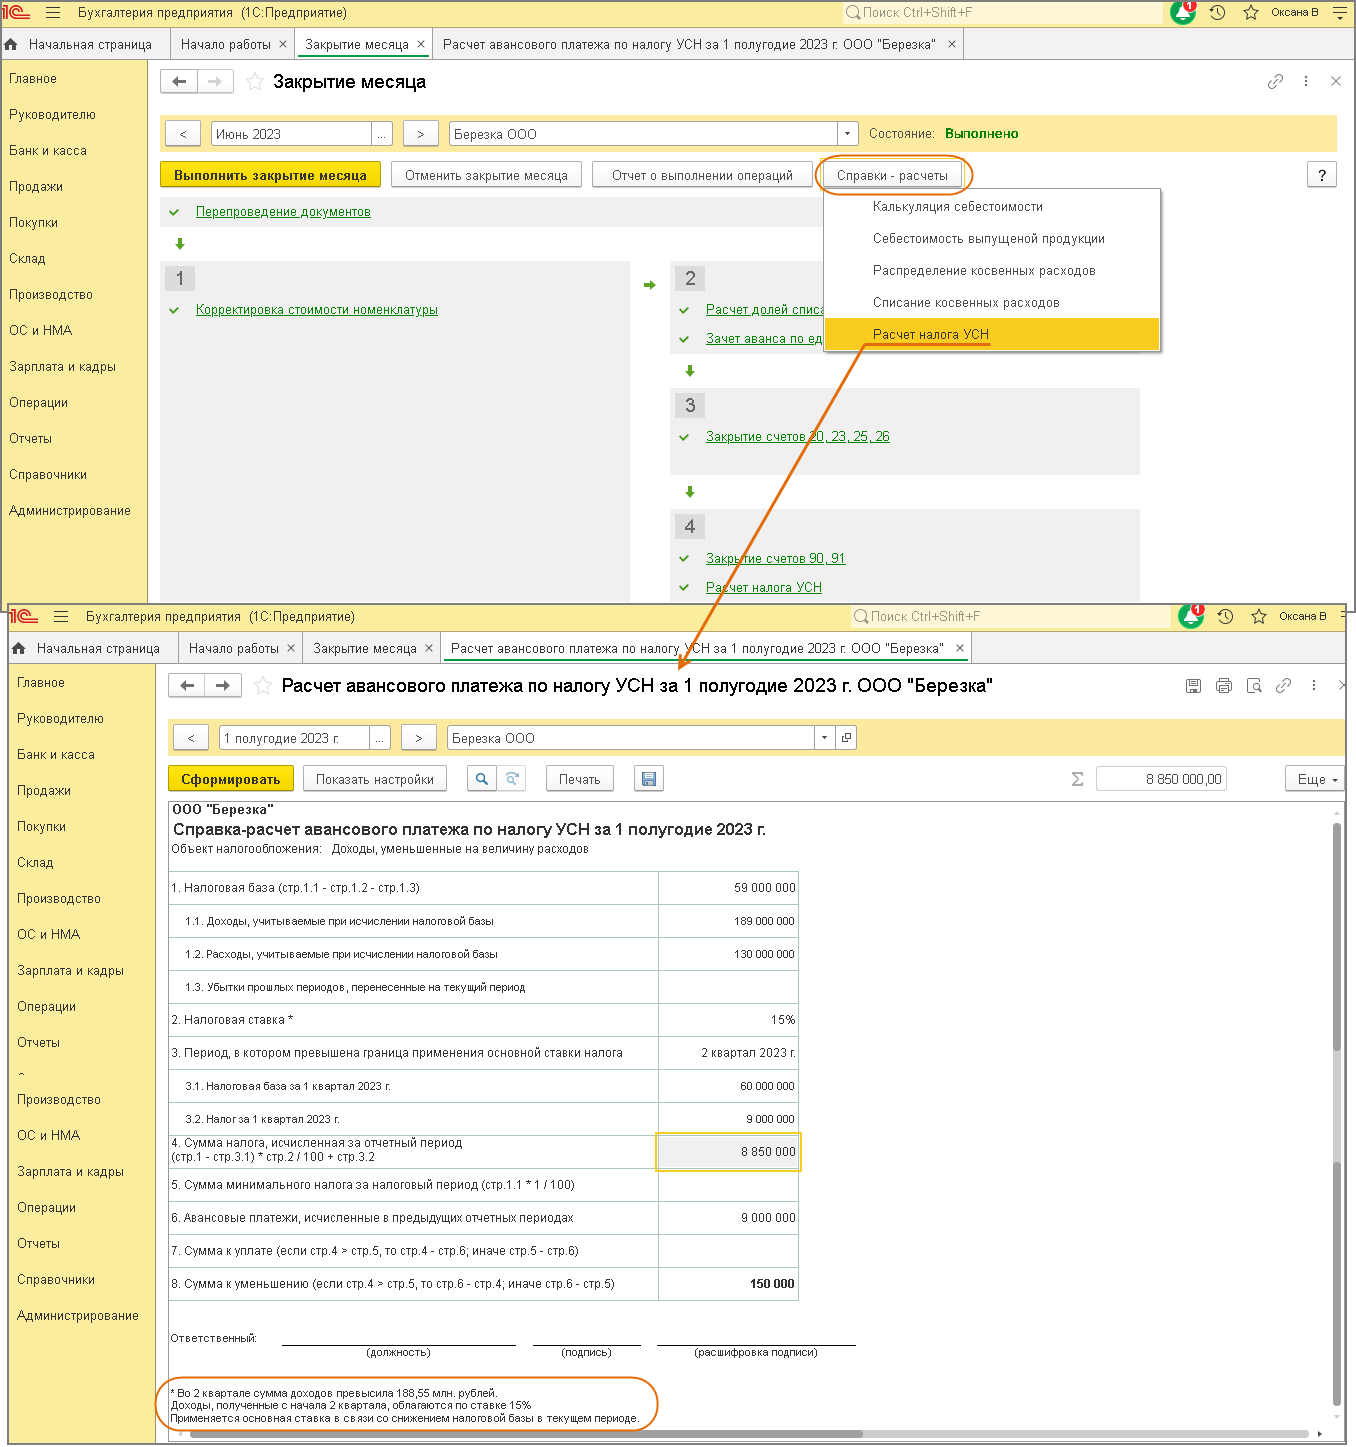Open organization link icon beside Березка ООО
This screenshot has width=1356, height=1447.
coord(847,738)
